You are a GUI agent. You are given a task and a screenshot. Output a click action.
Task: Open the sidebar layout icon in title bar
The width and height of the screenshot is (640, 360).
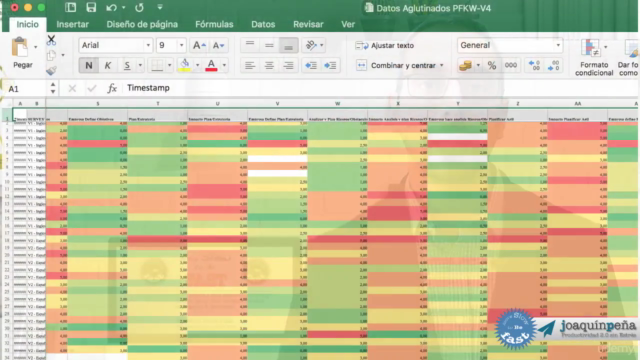click(x=71, y=7)
